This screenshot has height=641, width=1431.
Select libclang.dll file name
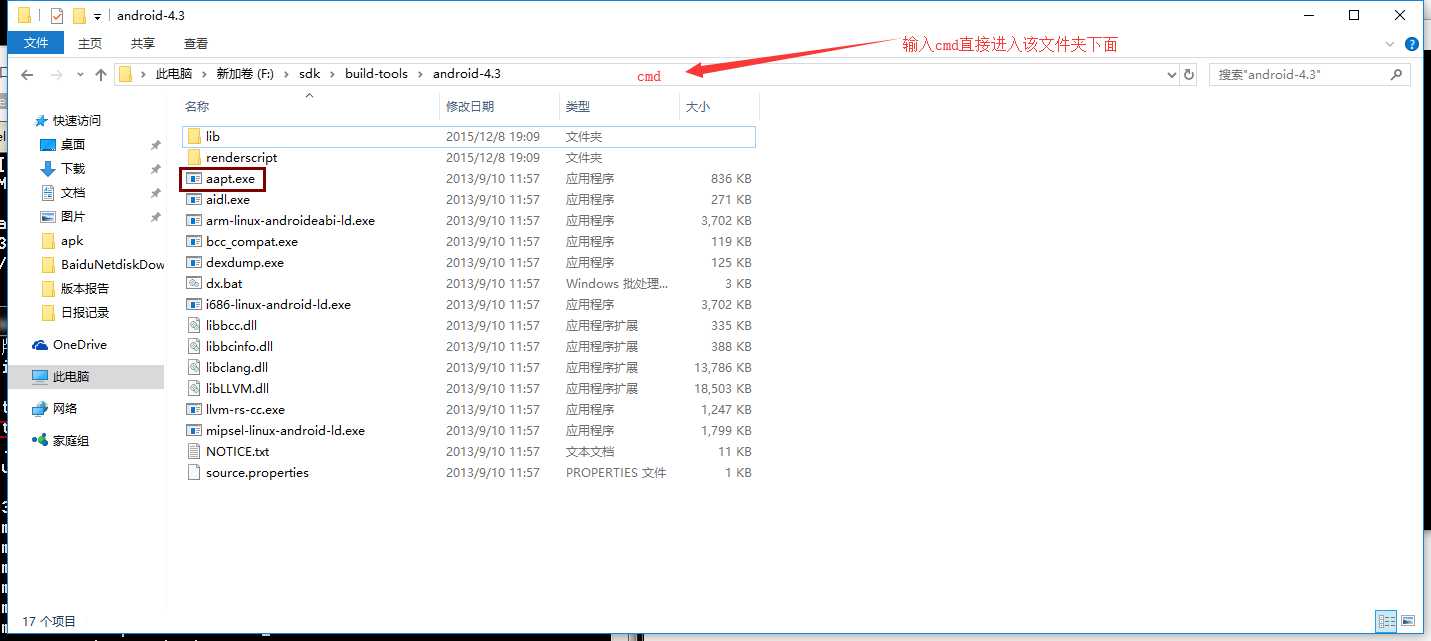point(237,367)
